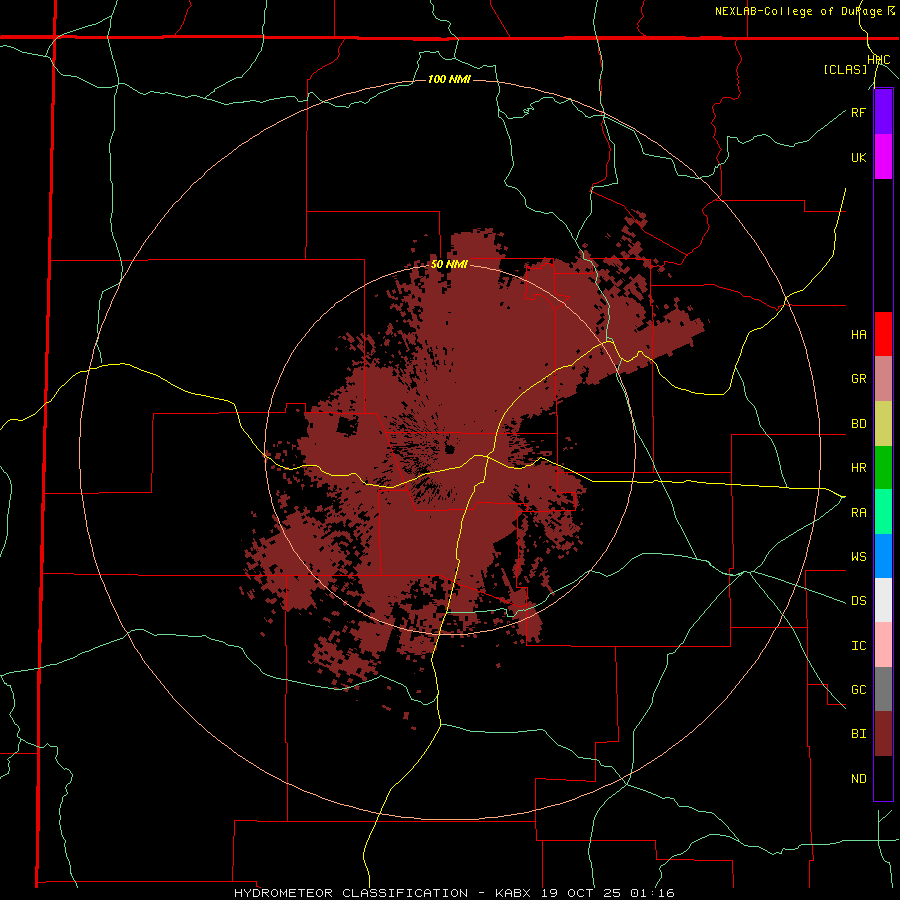Viewport: 900px width, 900px height.
Task: Click the IC legend label
Action: (x=858, y=646)
